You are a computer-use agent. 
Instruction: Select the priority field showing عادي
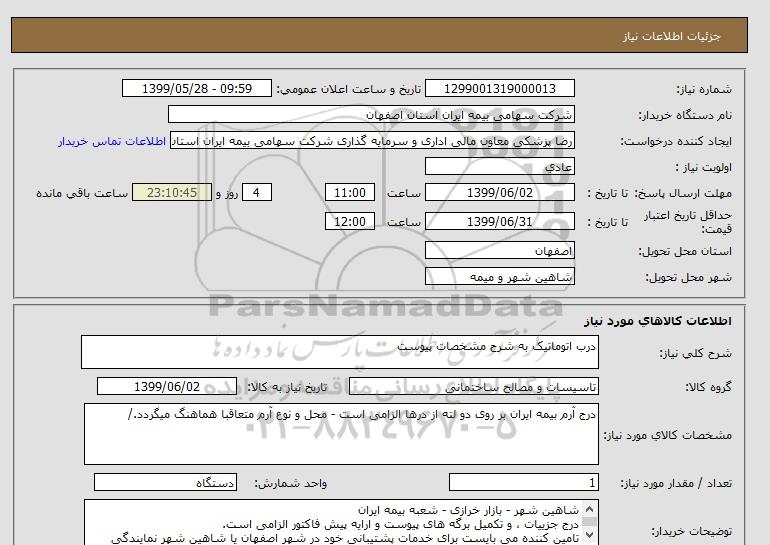499,167
